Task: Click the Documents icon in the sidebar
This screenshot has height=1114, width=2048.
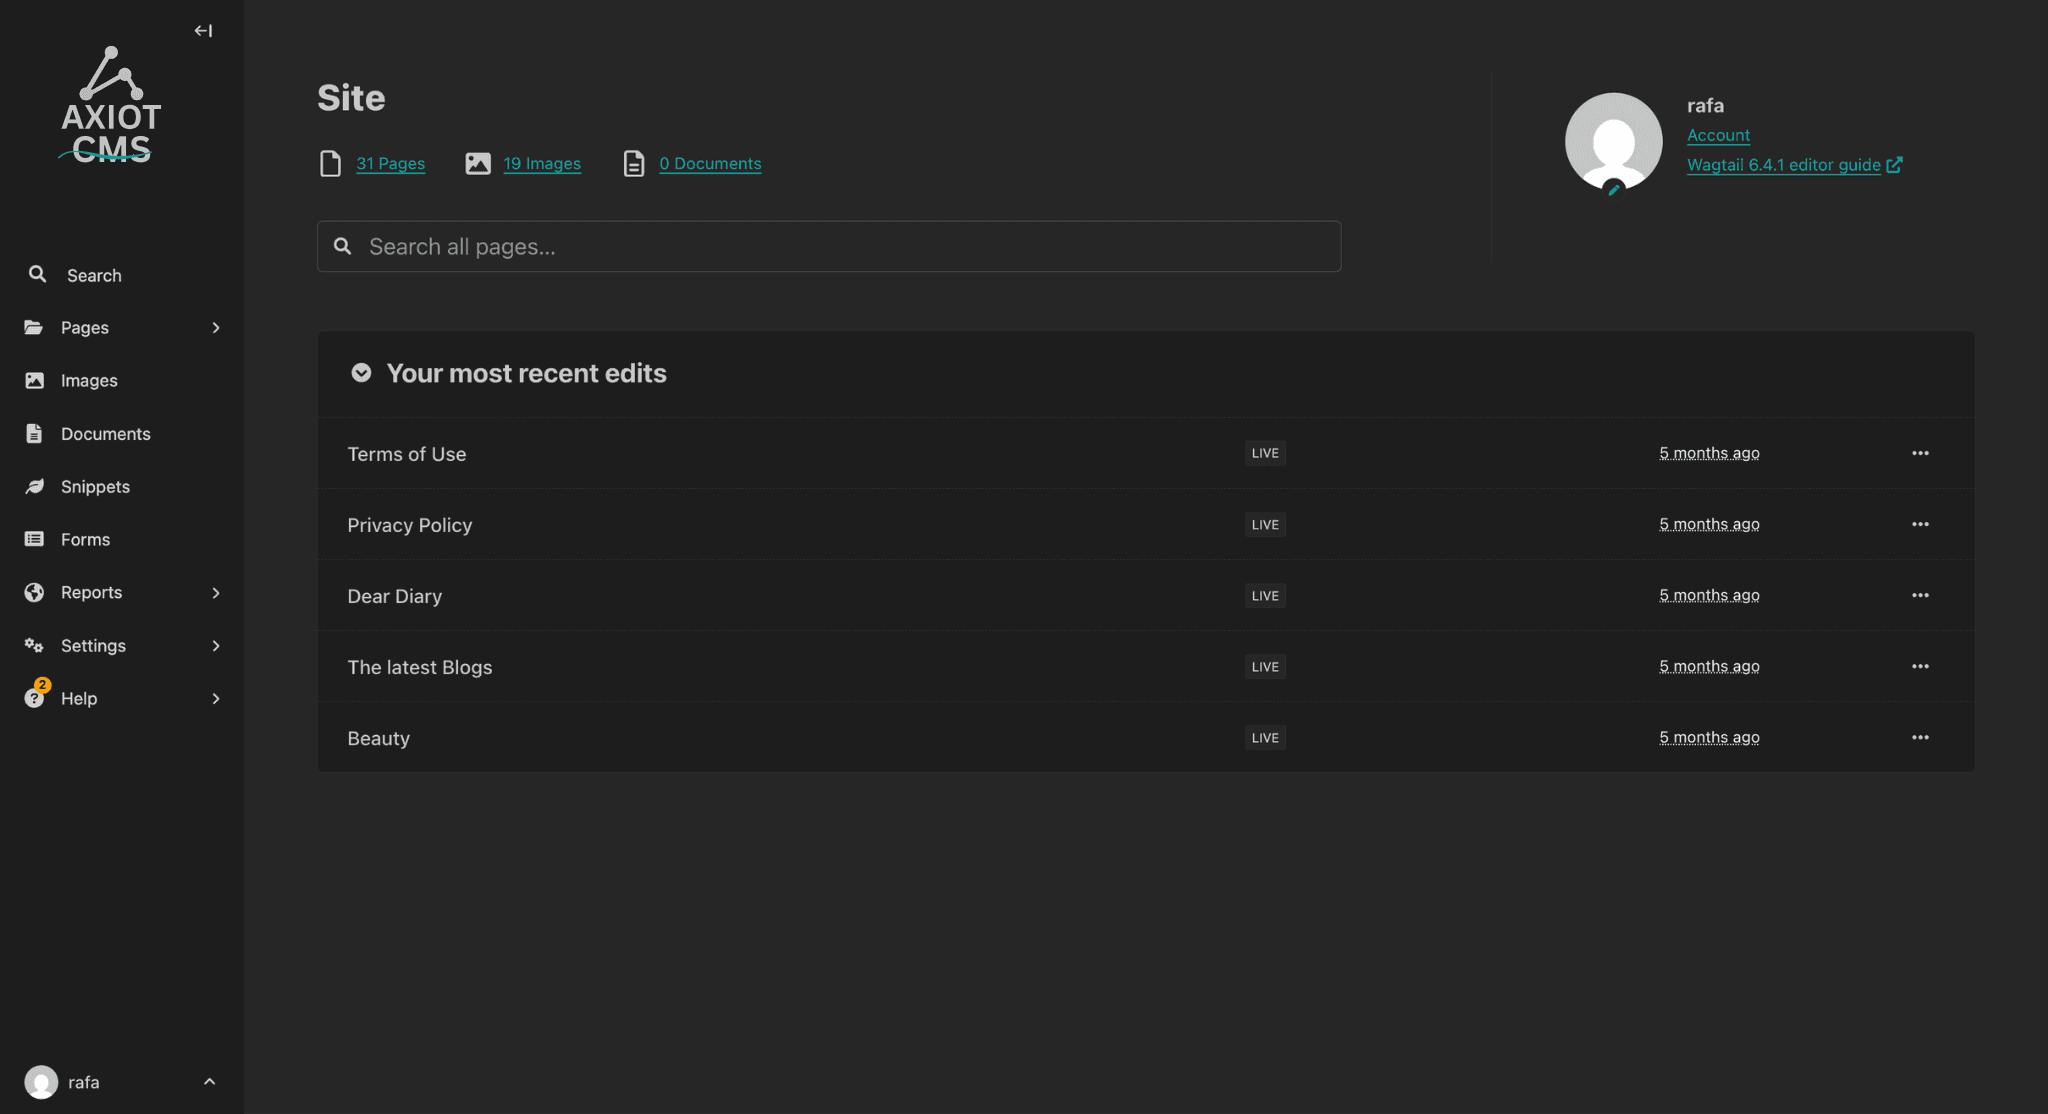Action: (34, 433)
